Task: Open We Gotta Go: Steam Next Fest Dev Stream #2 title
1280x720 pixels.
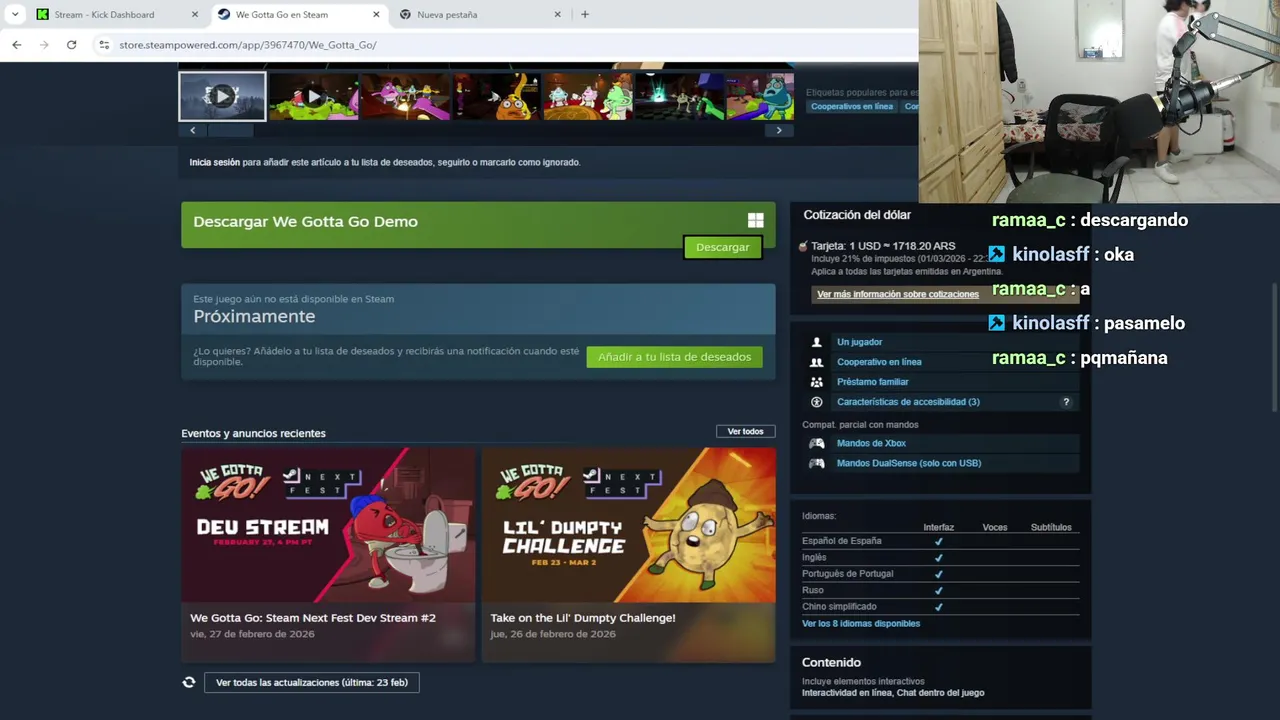Action: (313, 618)
